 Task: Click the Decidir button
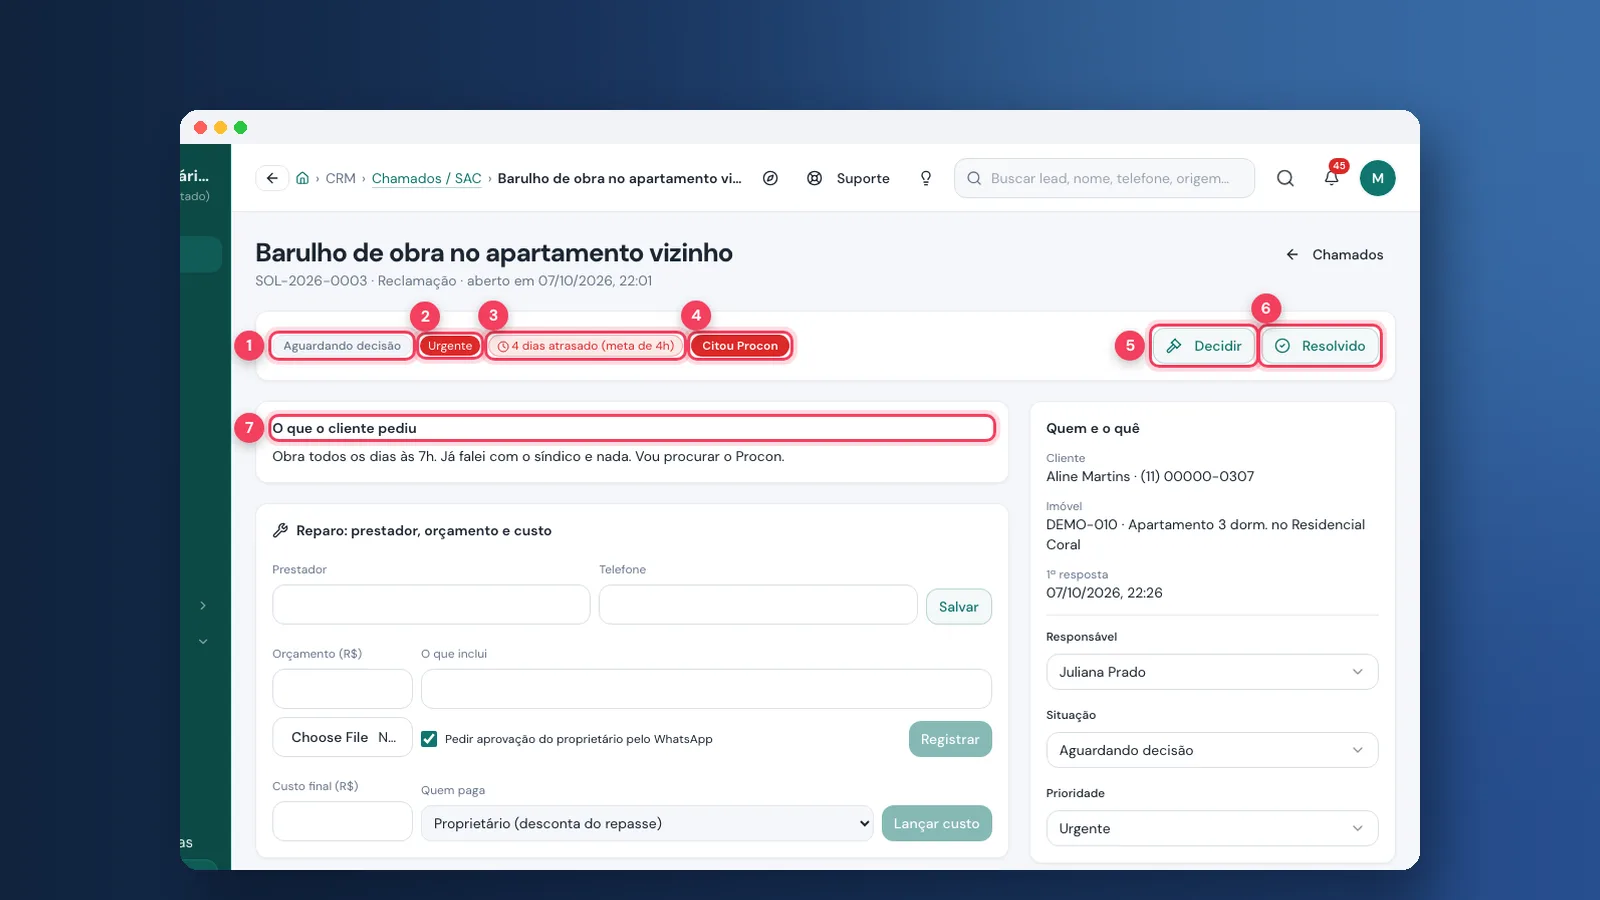(1203, 346)
